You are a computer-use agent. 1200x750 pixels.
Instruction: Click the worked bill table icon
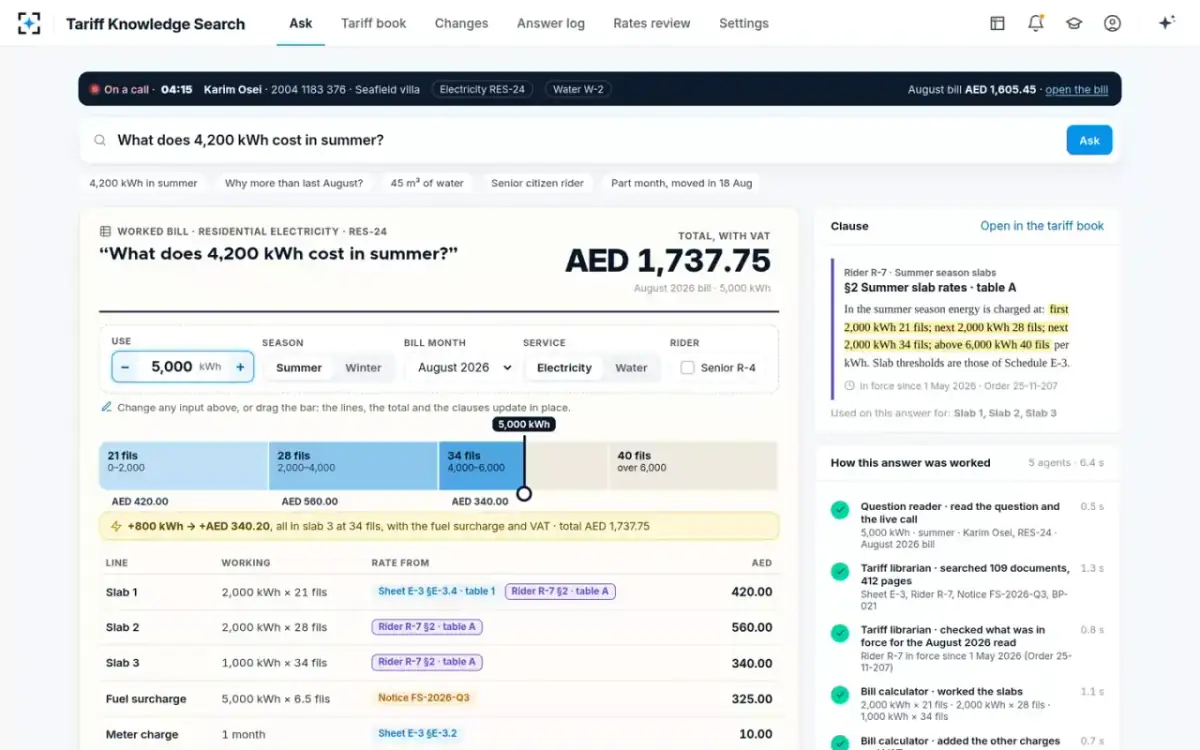pyautogui.click(x=105, y=231)
